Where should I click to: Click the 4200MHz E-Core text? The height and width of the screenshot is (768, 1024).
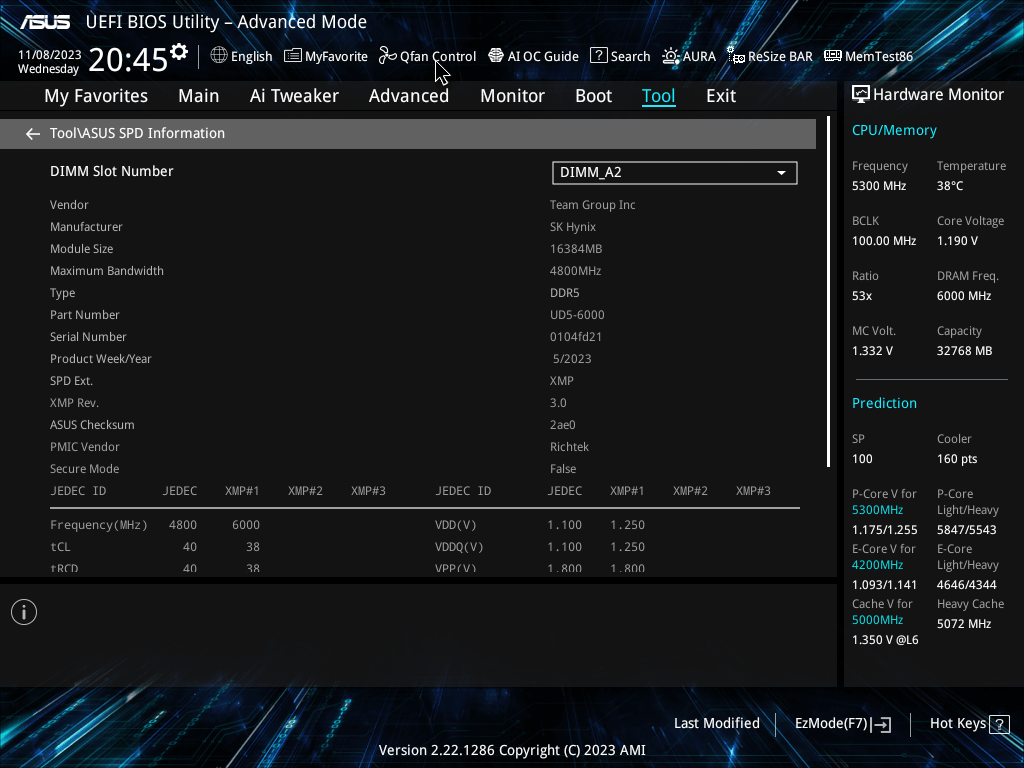coord(877,565)
